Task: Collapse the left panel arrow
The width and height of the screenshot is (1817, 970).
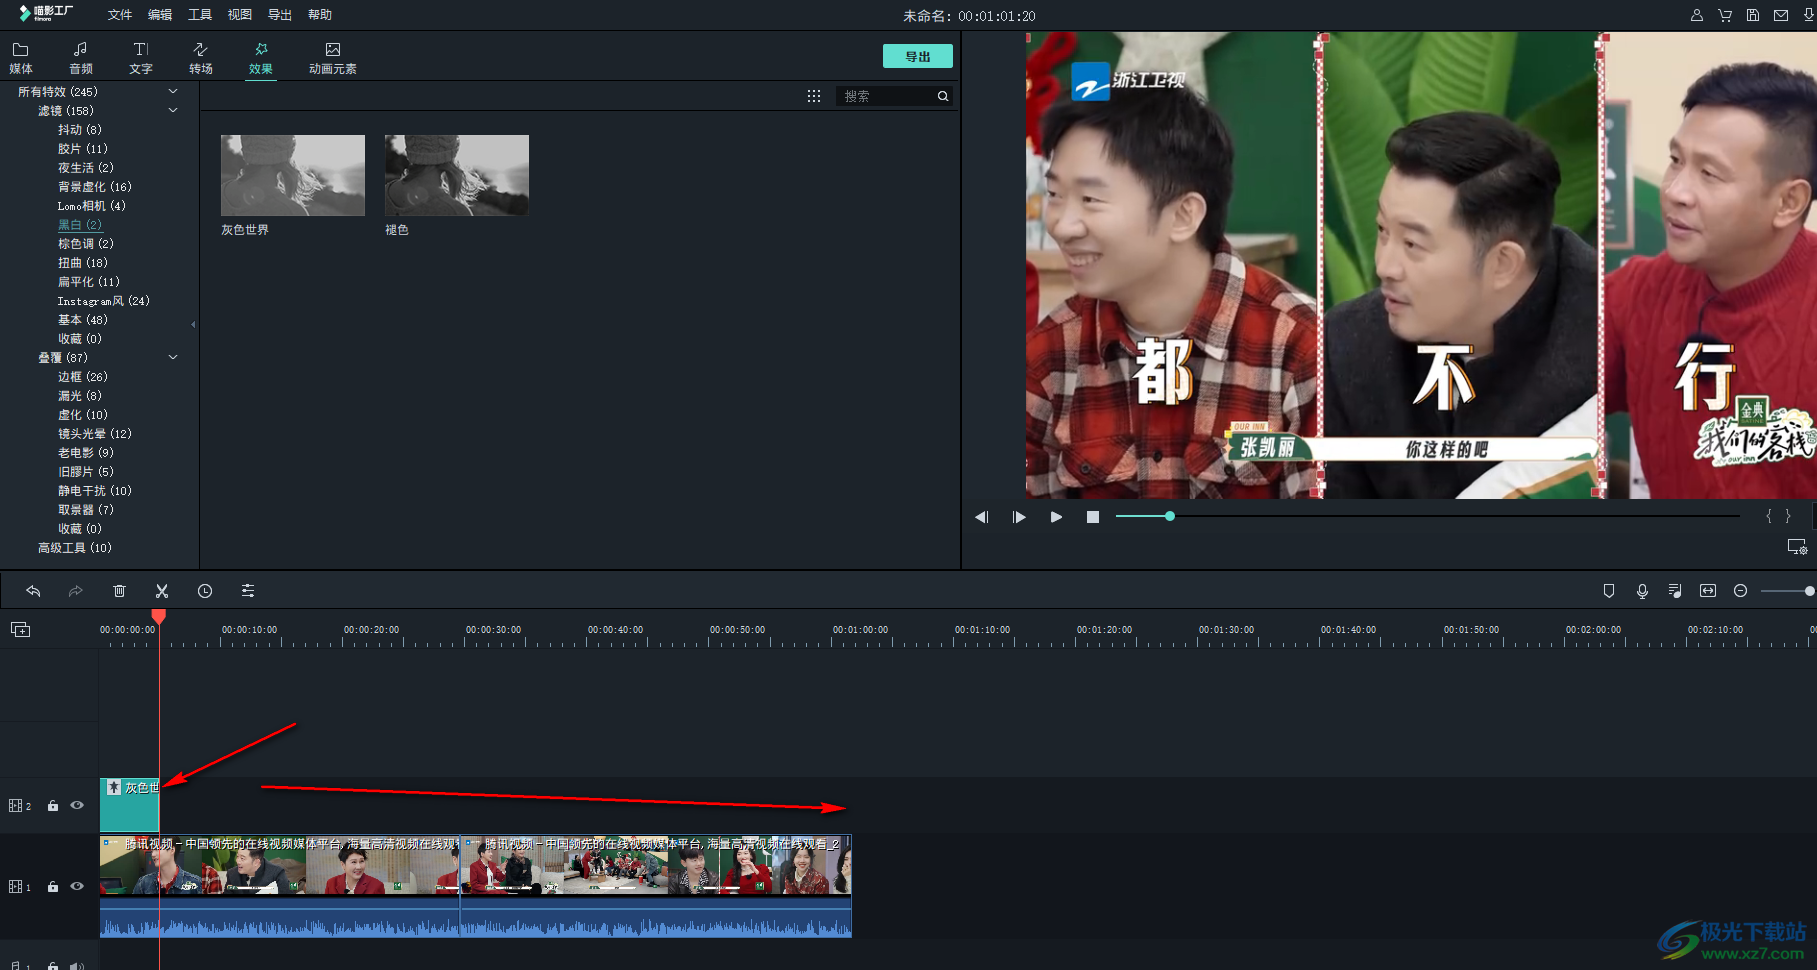Action: coord(193,324)
